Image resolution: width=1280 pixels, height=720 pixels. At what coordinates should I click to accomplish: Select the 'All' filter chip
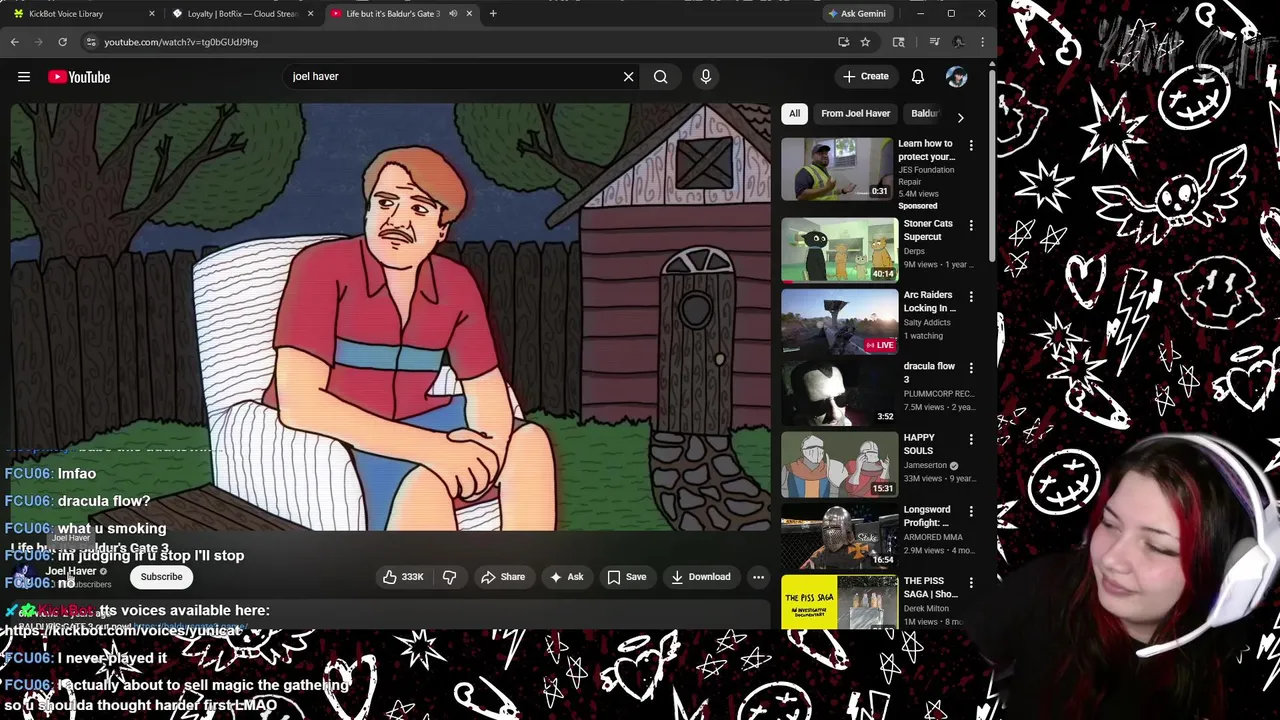(x=794, y=114)
